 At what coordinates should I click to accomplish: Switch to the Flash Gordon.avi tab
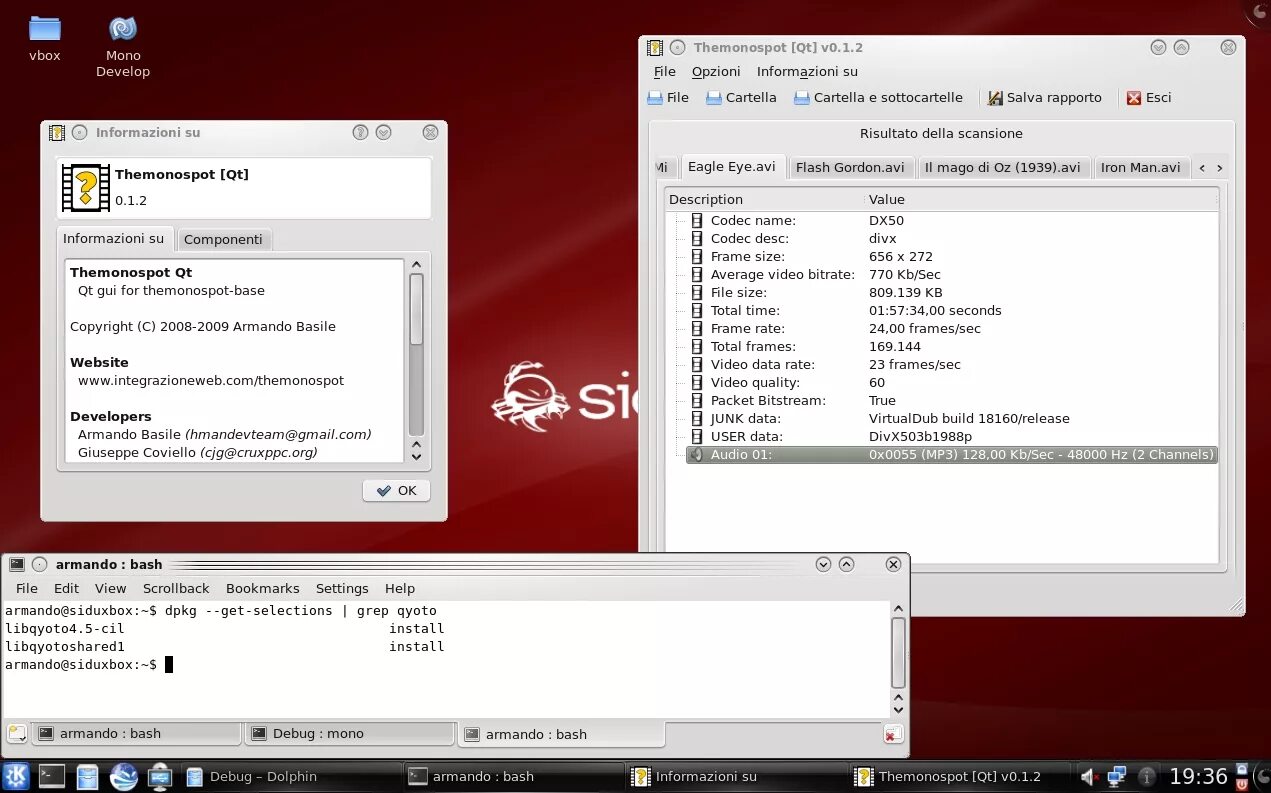tap(850, 167)
